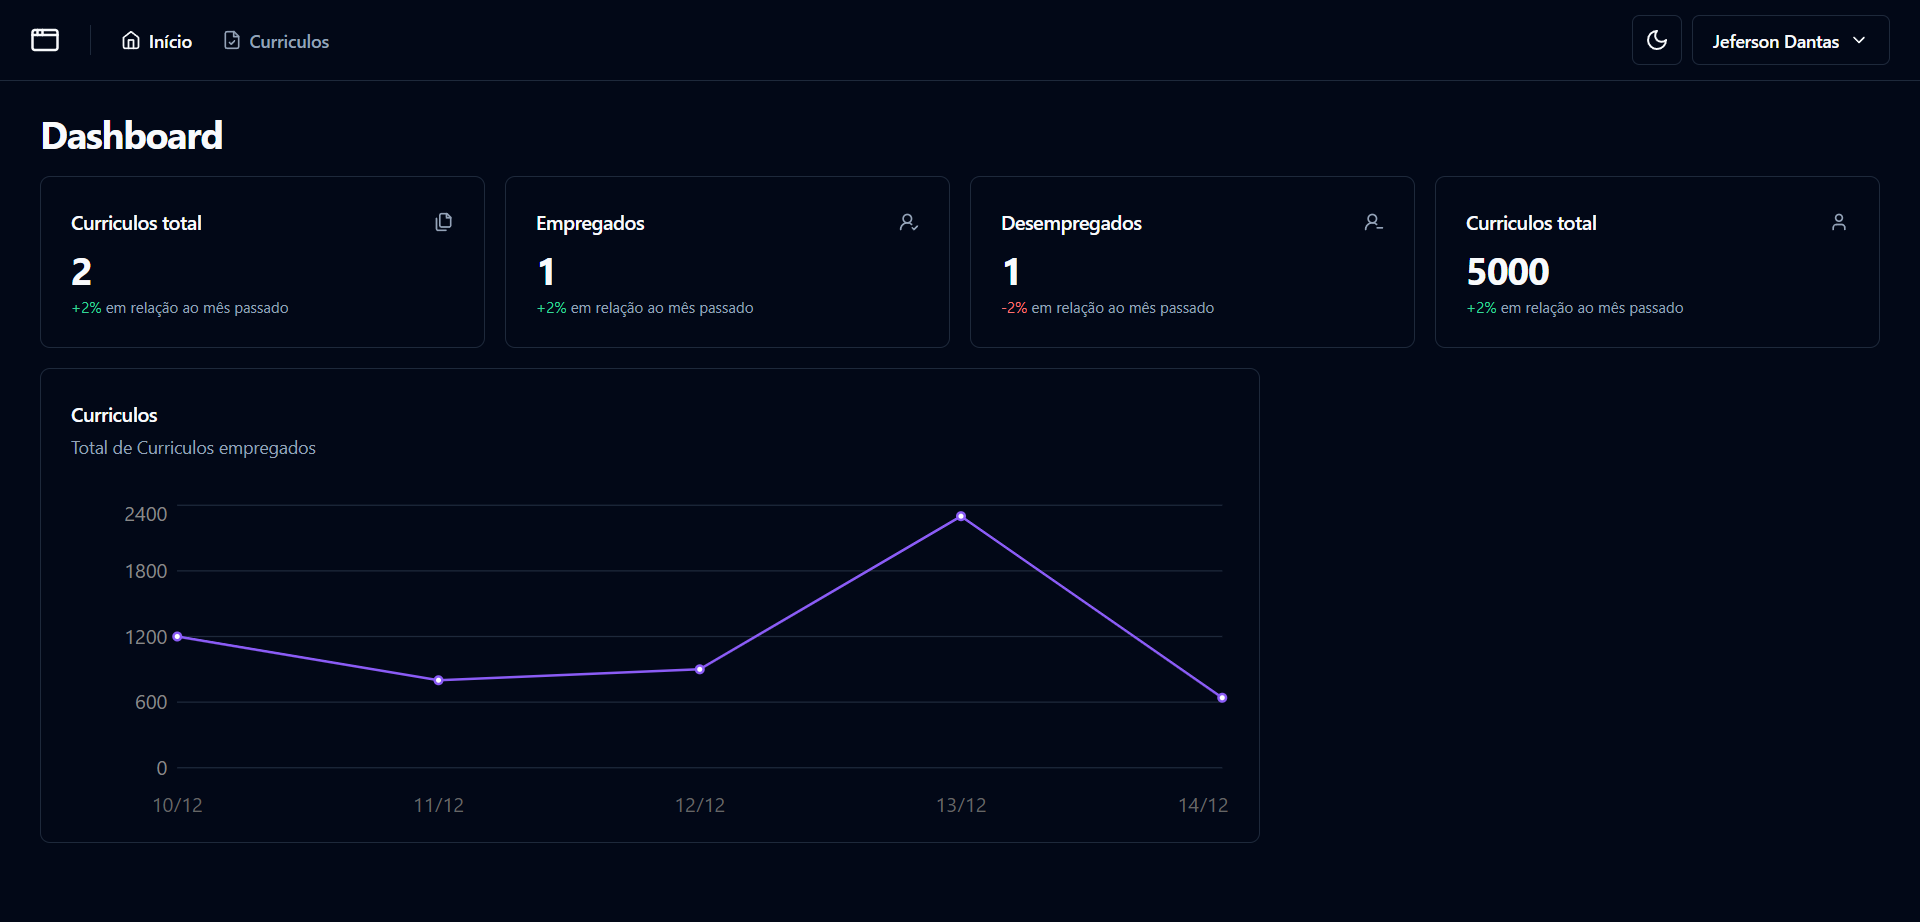Click the person icon on the 5000 Curriculos card

pos(1839,222)
